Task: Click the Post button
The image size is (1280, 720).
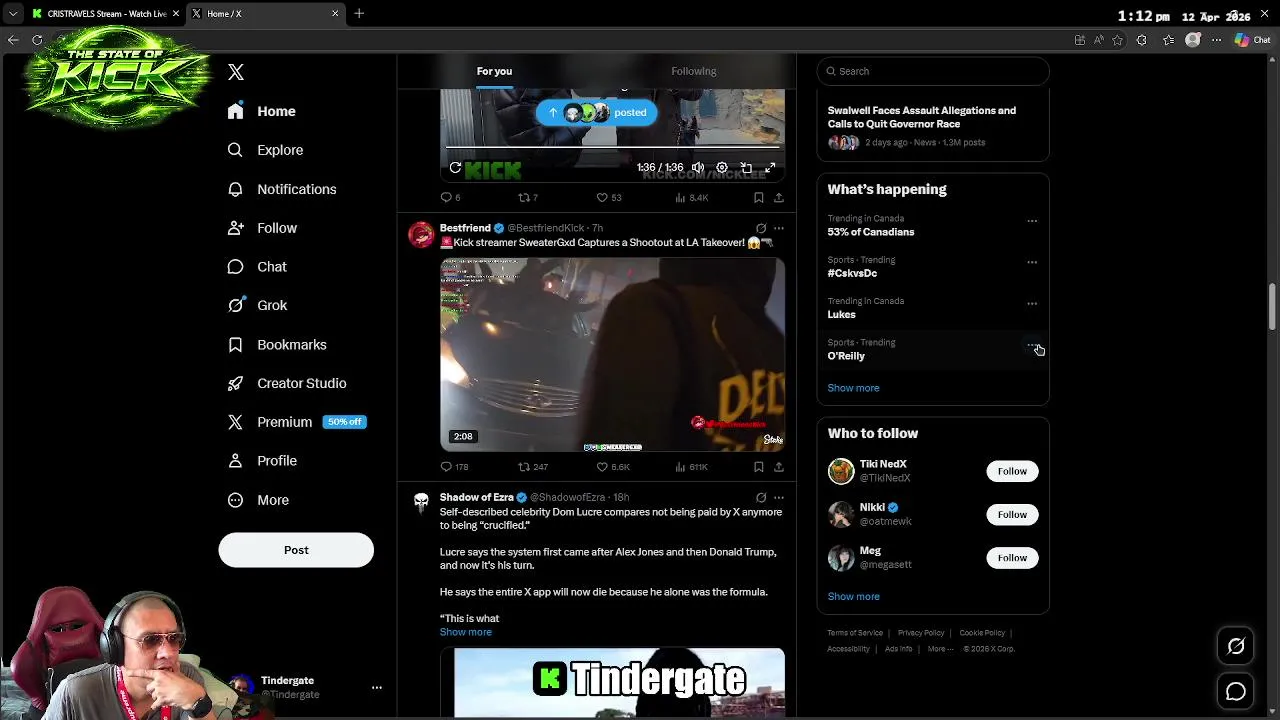Action: tap(296, 550)
